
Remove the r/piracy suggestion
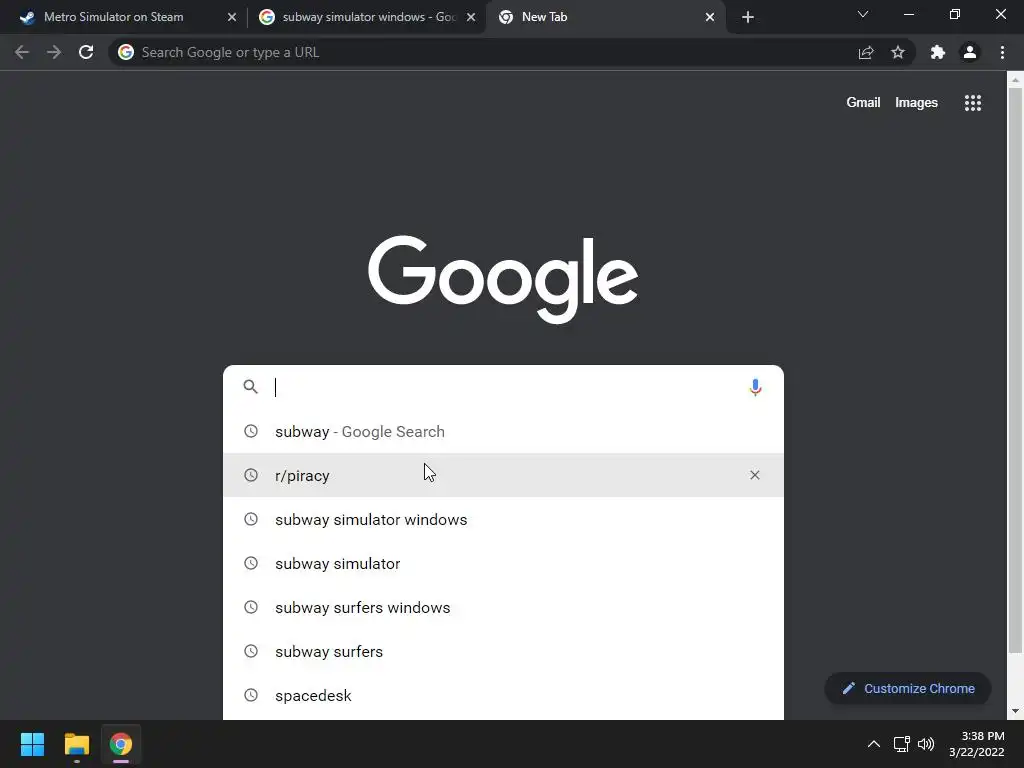coord(755,475)
